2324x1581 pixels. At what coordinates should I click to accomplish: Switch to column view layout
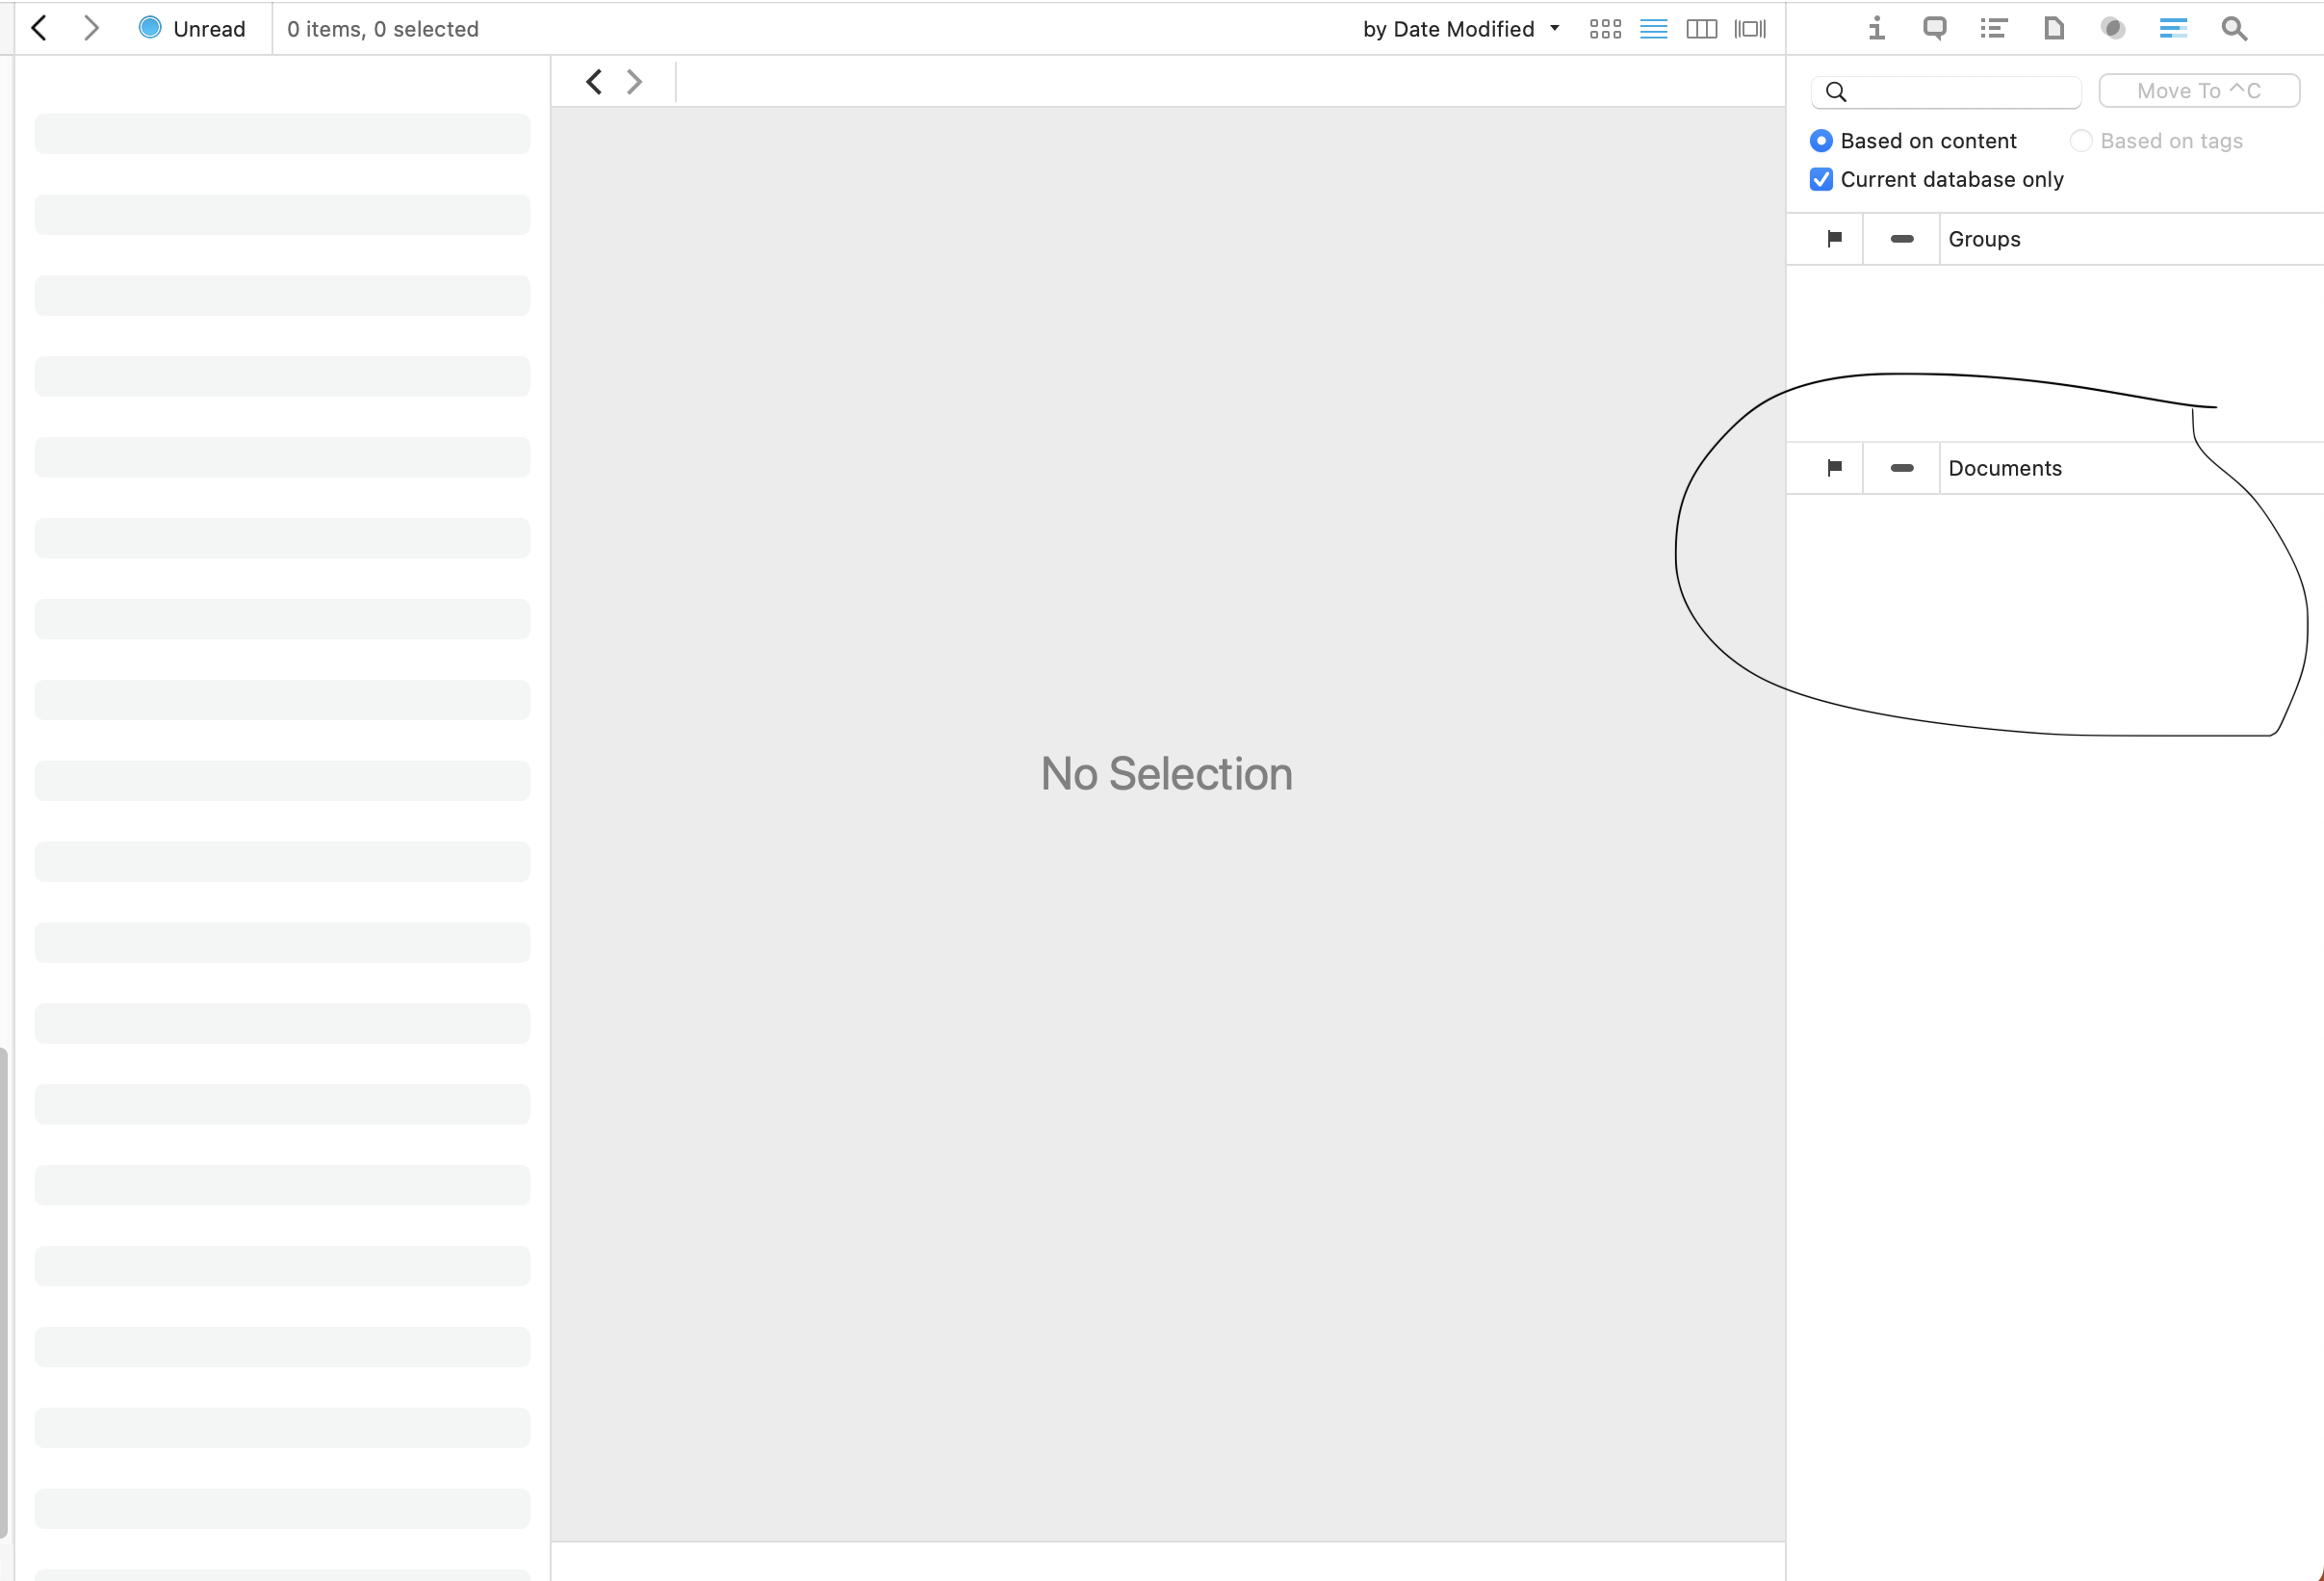1701,28
